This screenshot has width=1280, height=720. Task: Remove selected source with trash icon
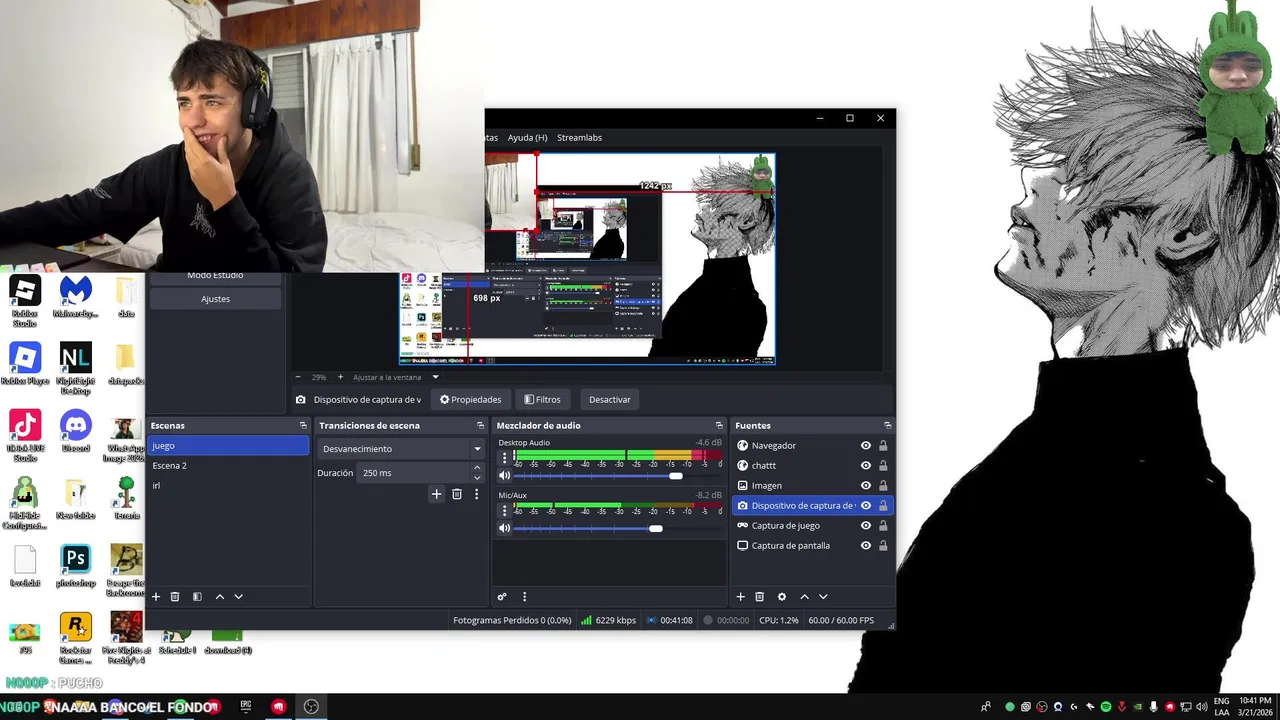point(760,597)
